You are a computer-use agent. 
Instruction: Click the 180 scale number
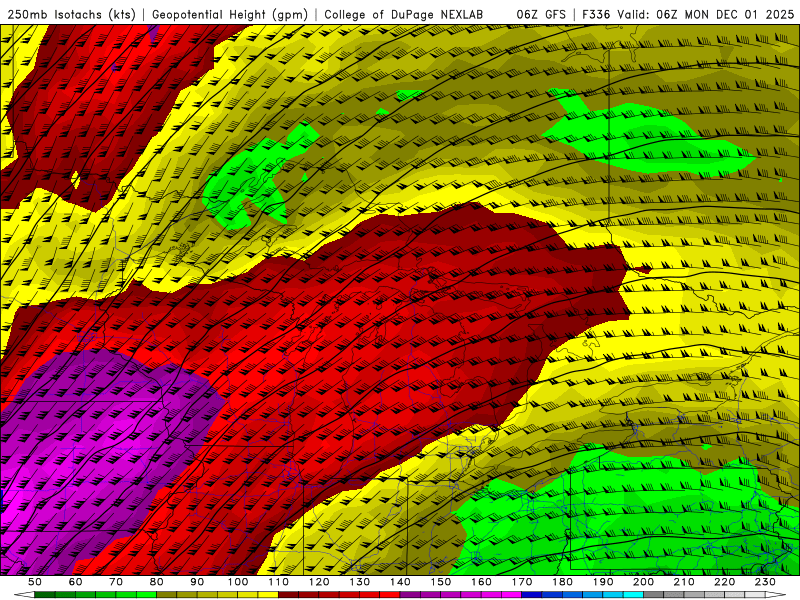[x=562, y=582]
